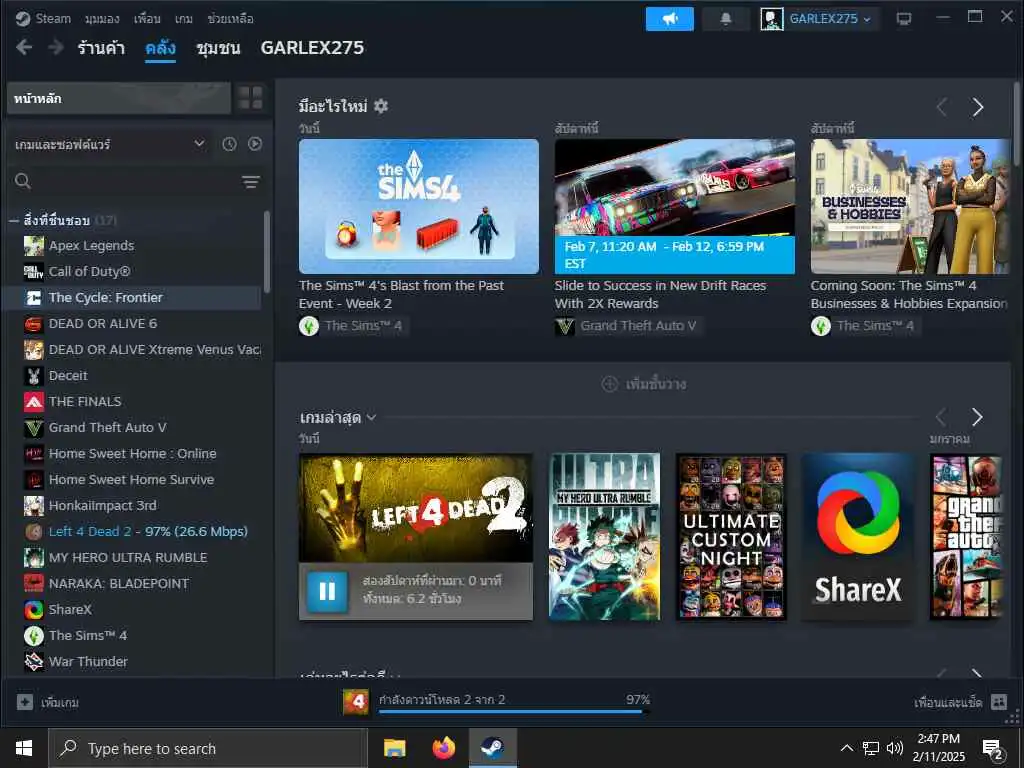This screenshot has width=1024, height=768.
Task: Open the GARLEX275 avatar
Action: pyautogui.click(x=772, y=19)
